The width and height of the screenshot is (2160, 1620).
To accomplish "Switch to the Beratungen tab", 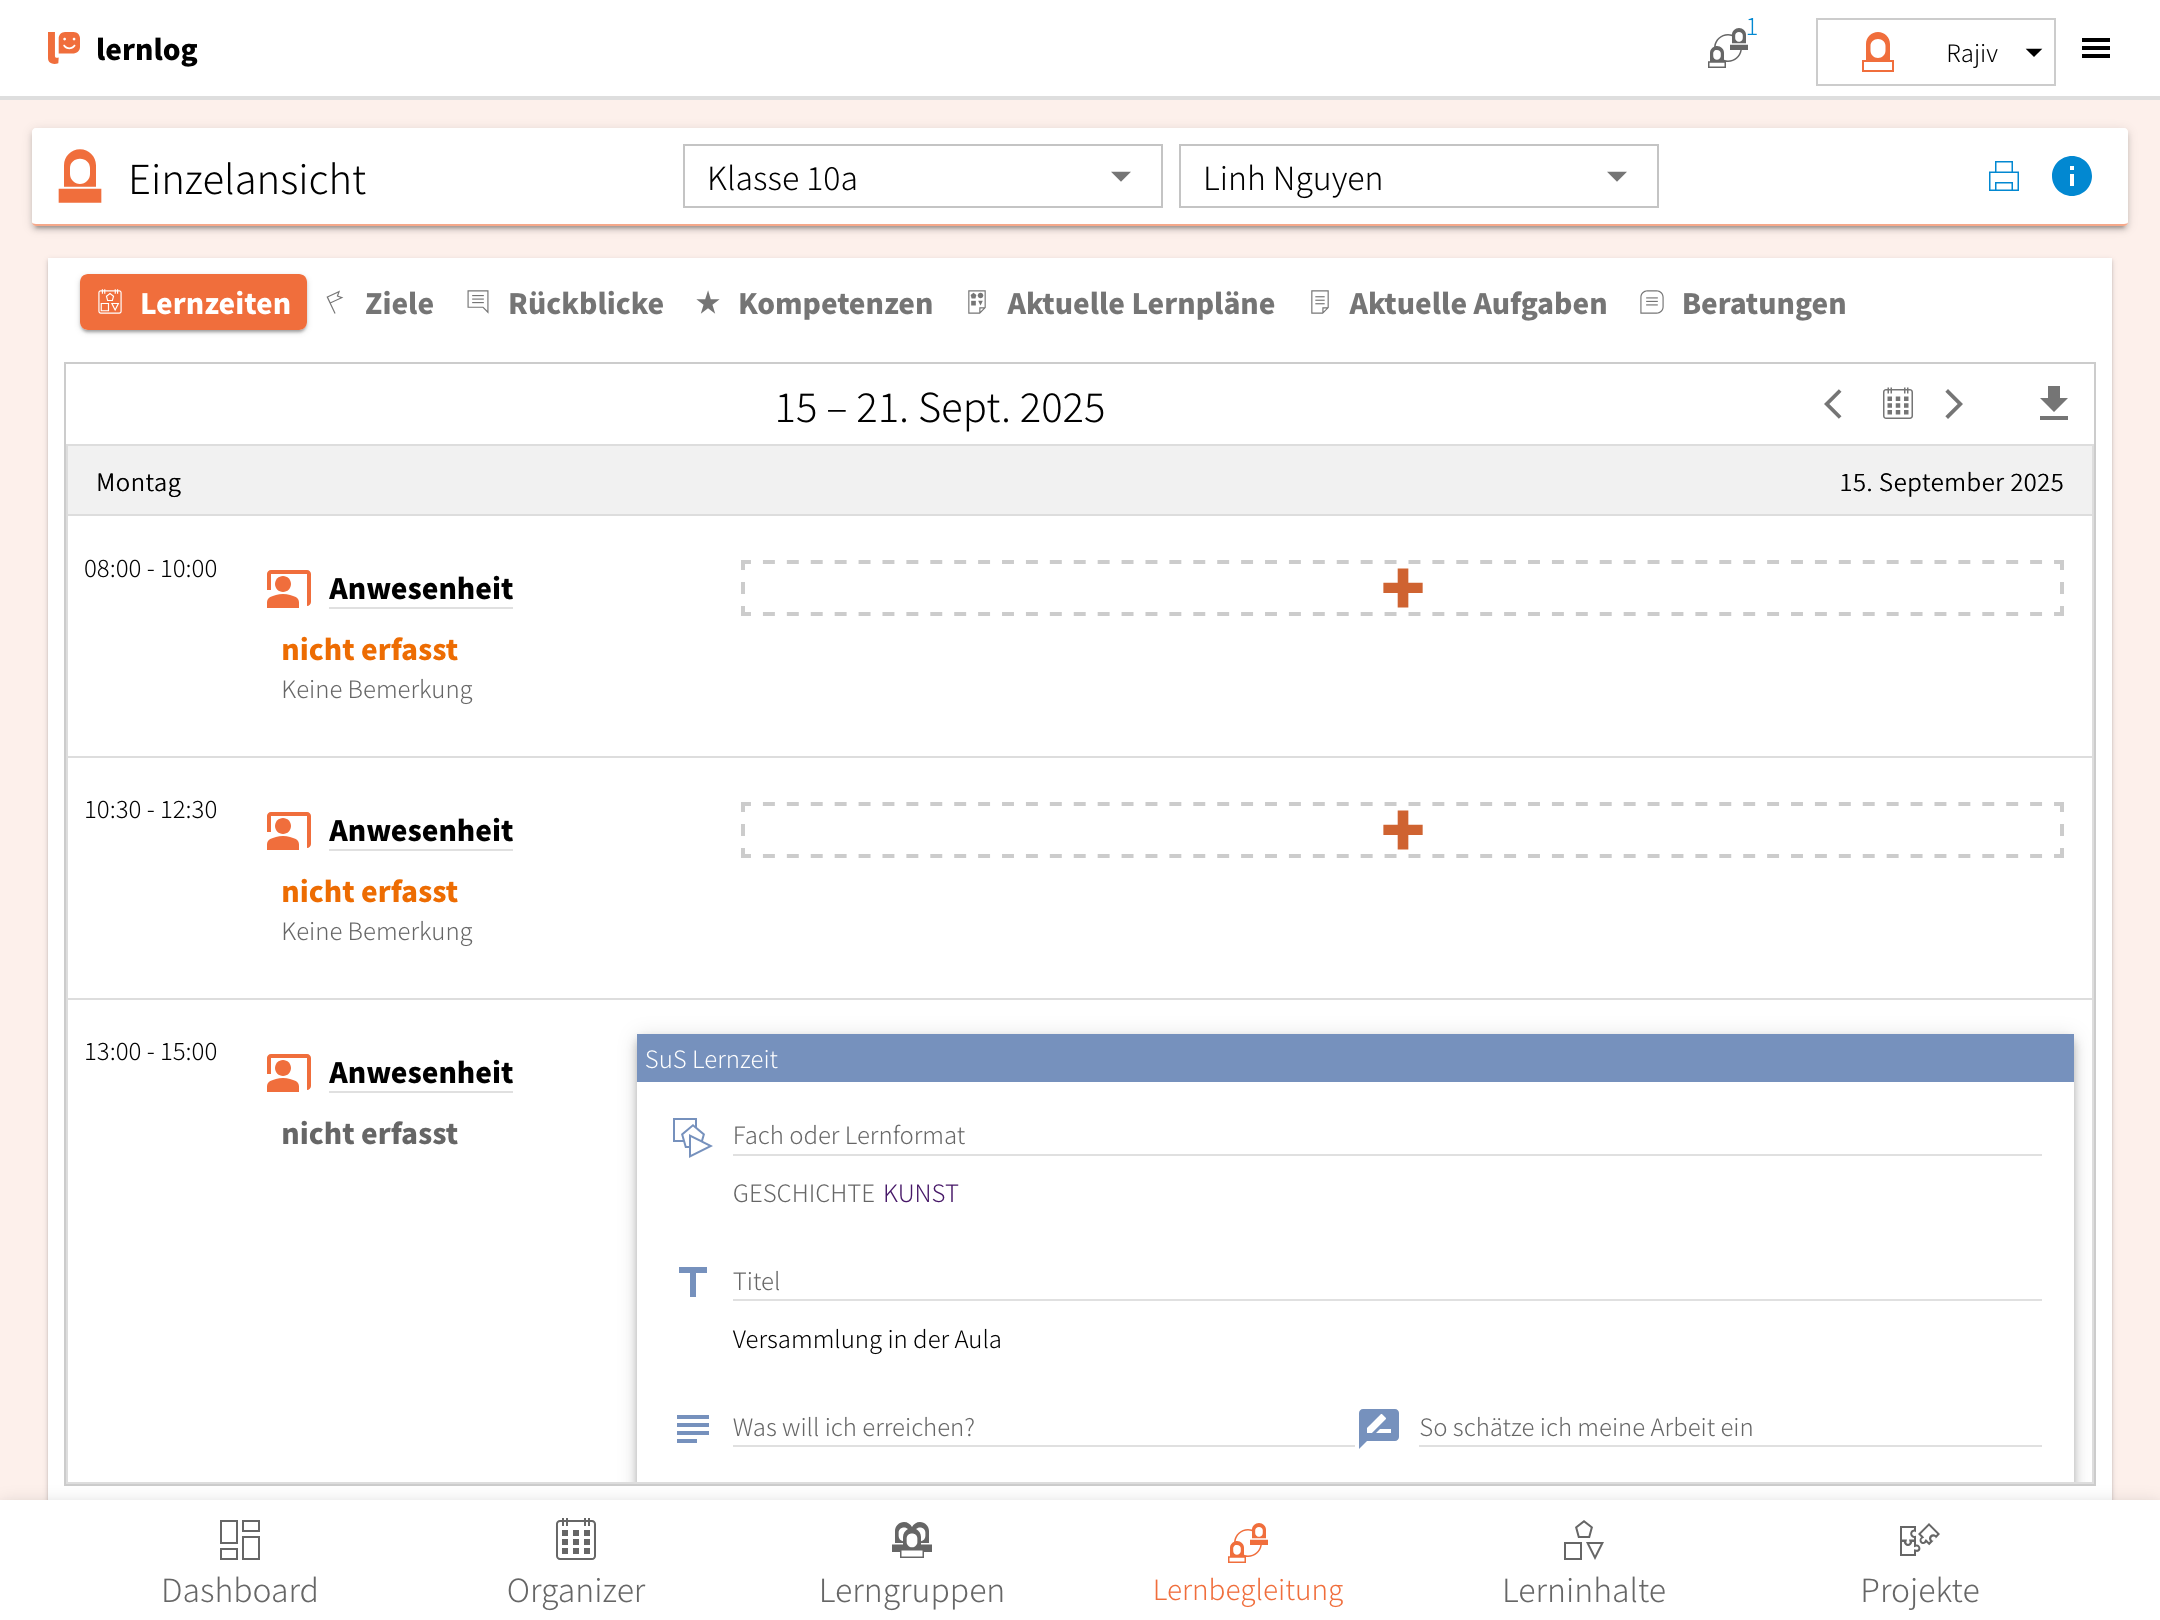I will (x=1762, y=304).
